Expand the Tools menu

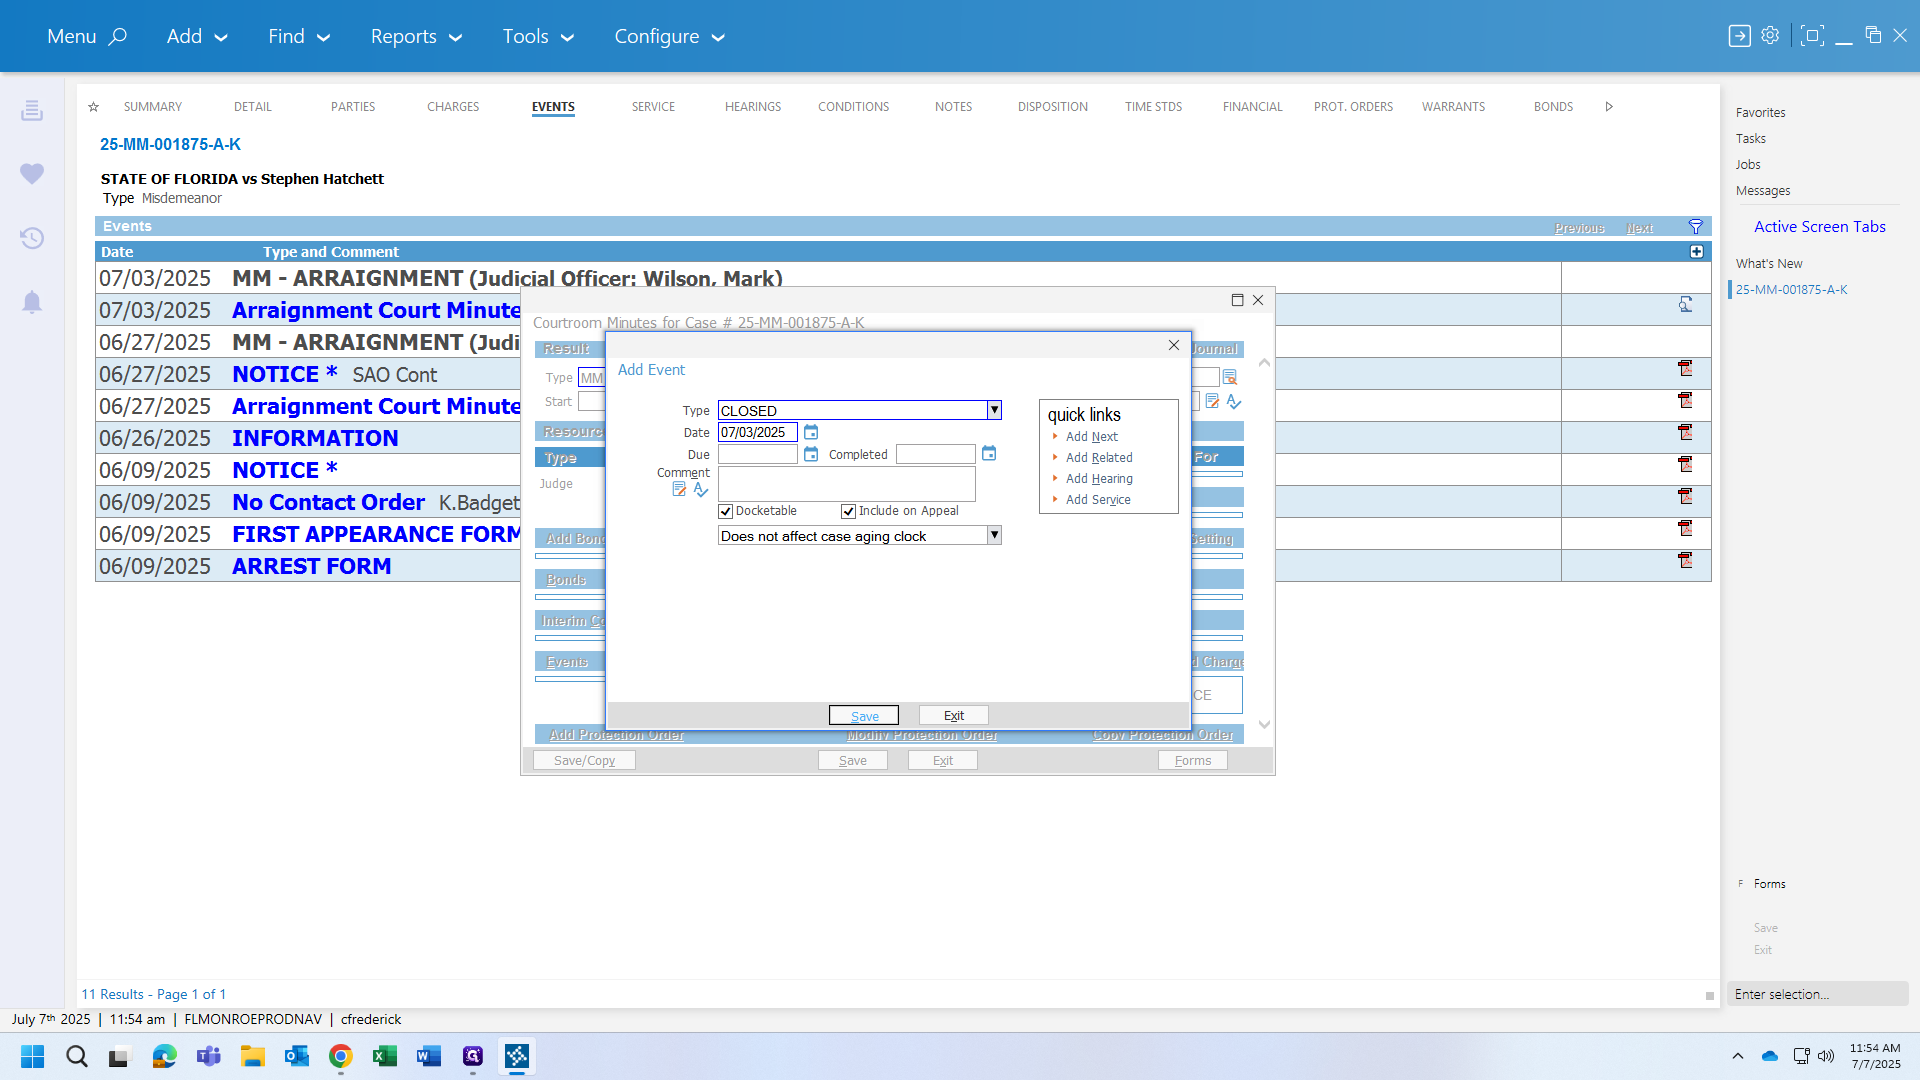538,36
